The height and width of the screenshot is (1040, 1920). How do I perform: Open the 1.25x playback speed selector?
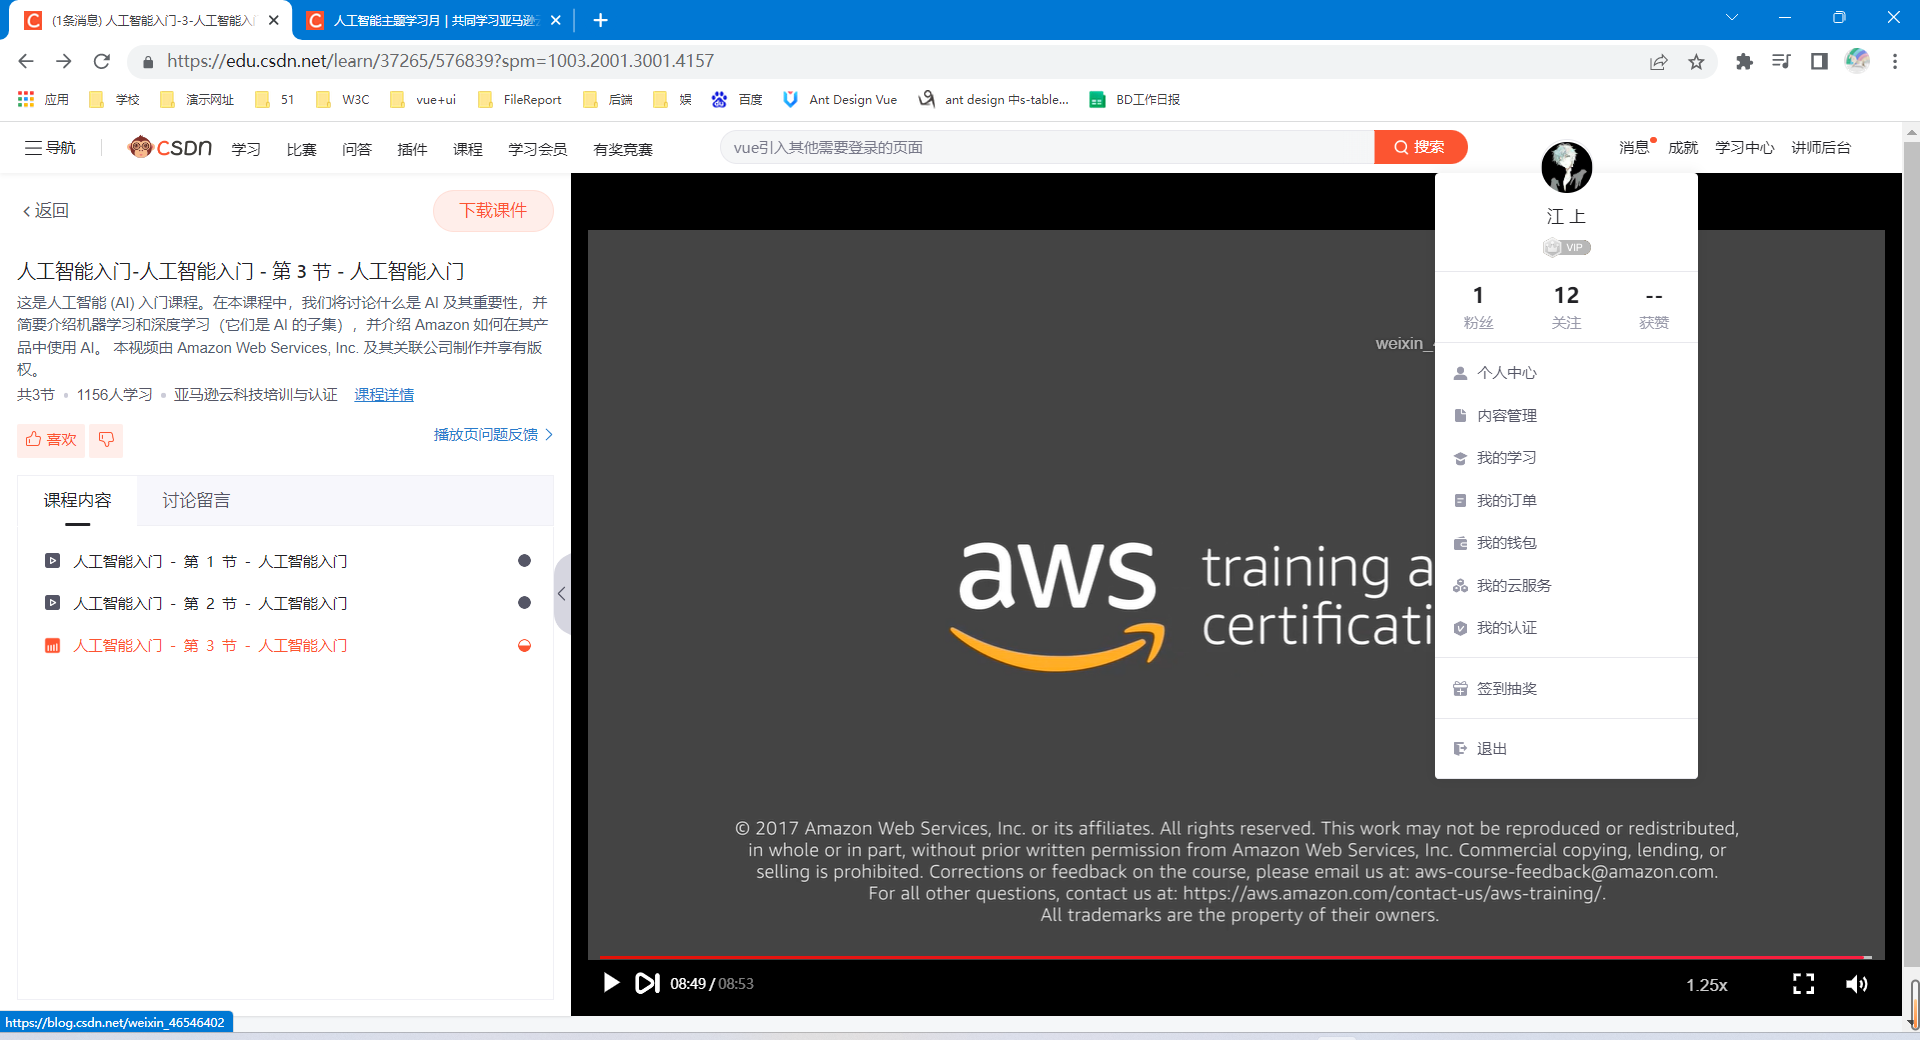click(x=1706, y=985)
